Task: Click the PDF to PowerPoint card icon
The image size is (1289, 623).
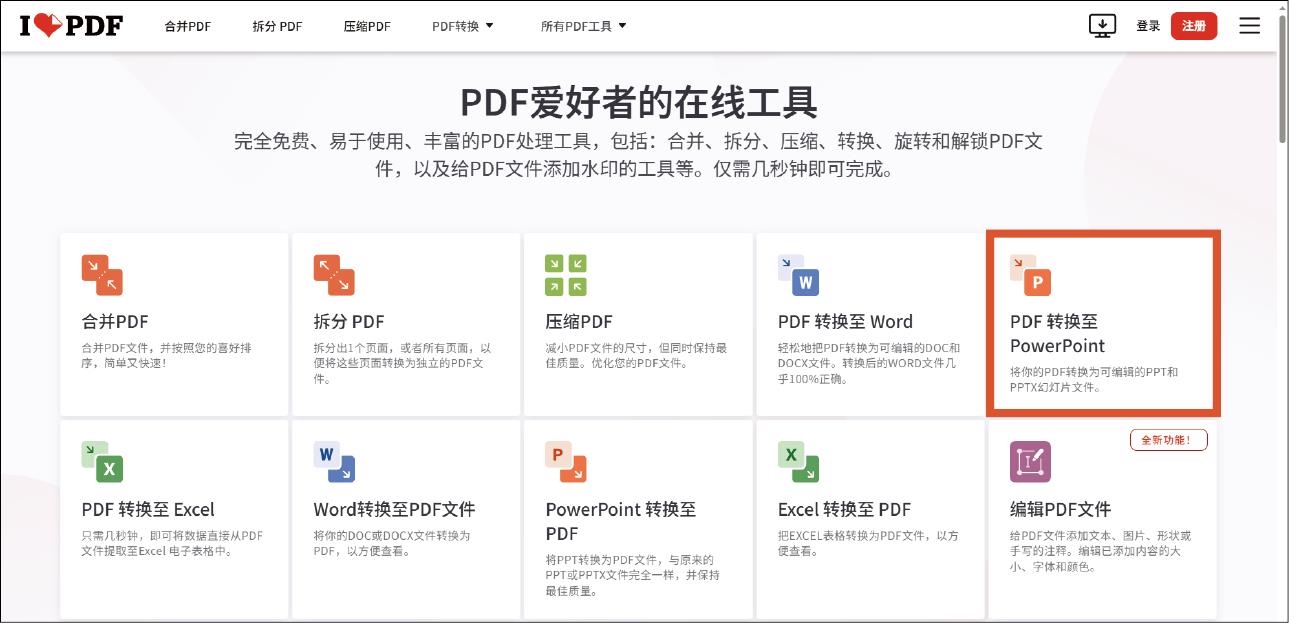Action: tap(1030, 275)
